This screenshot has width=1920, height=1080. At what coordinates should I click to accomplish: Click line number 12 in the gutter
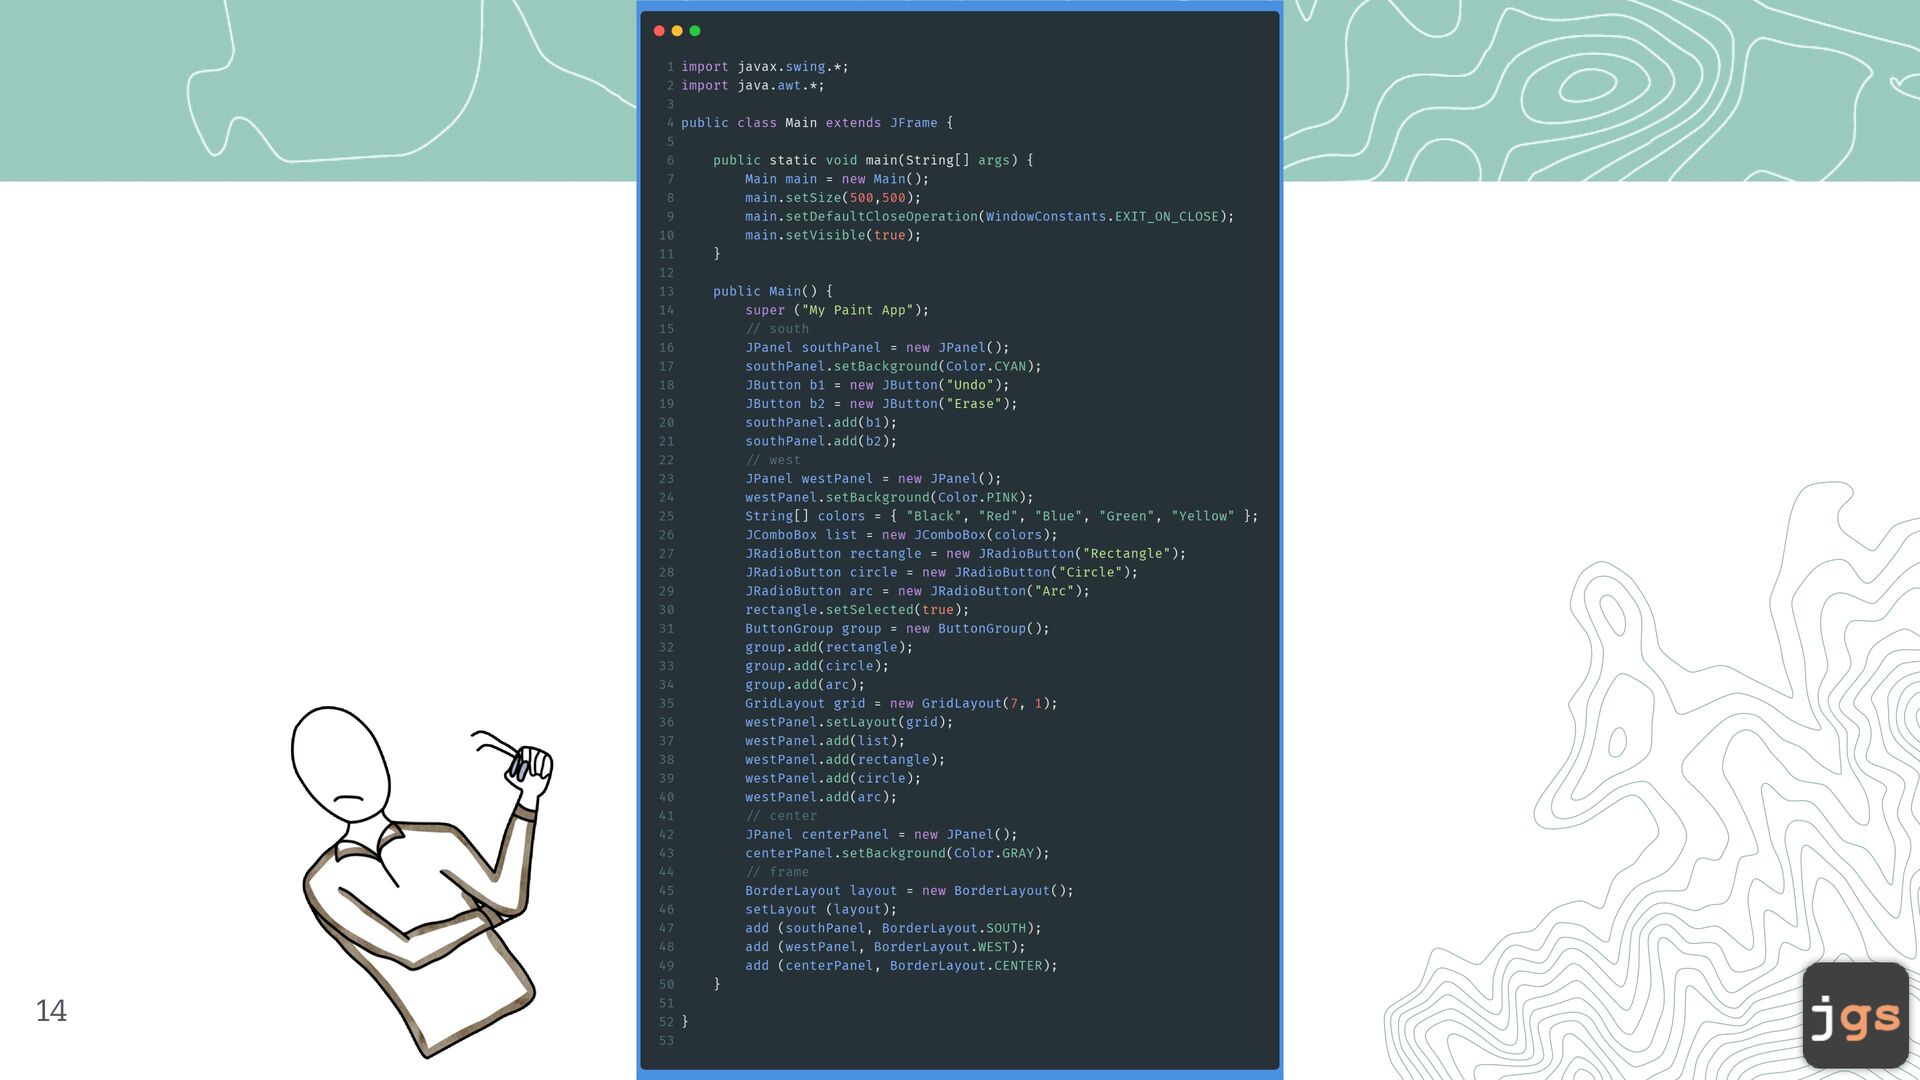tap(666, 273)
